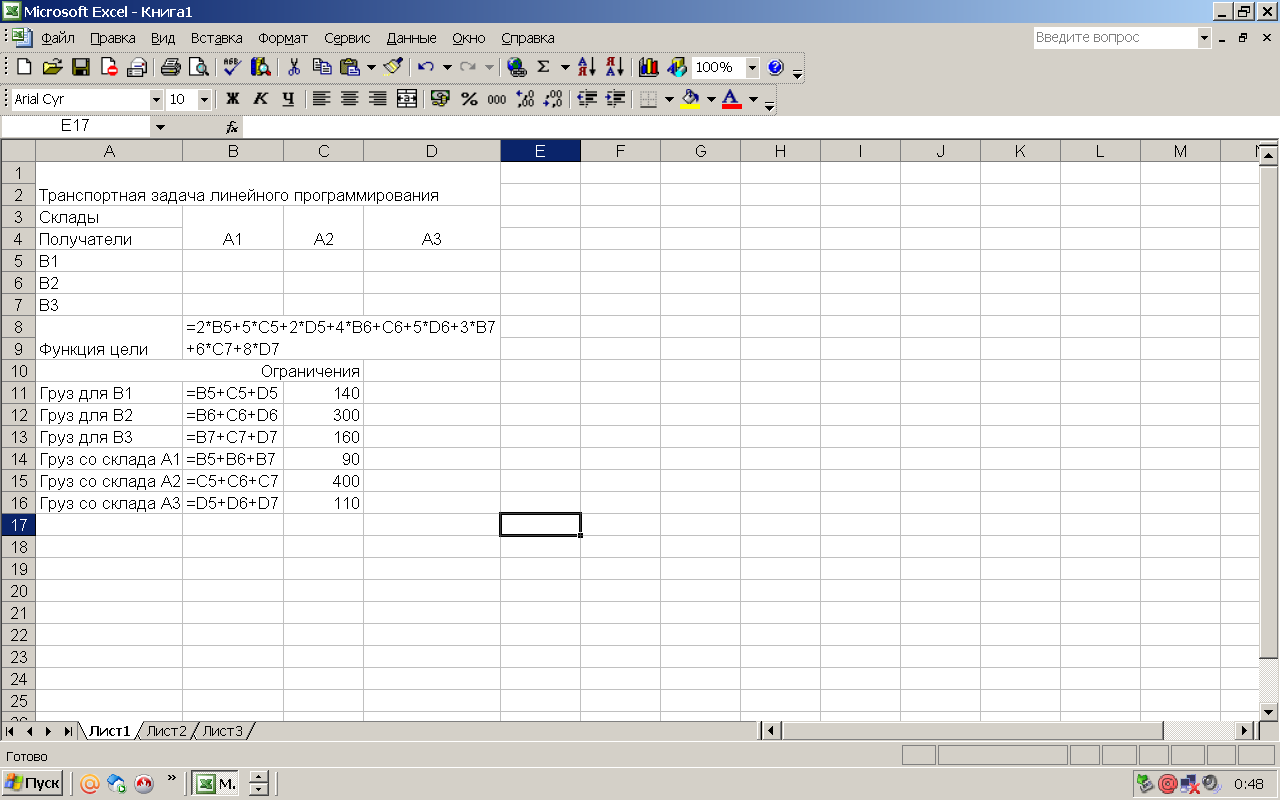Click the Пуск start button
1280x800 pixels.
point(33,783)
